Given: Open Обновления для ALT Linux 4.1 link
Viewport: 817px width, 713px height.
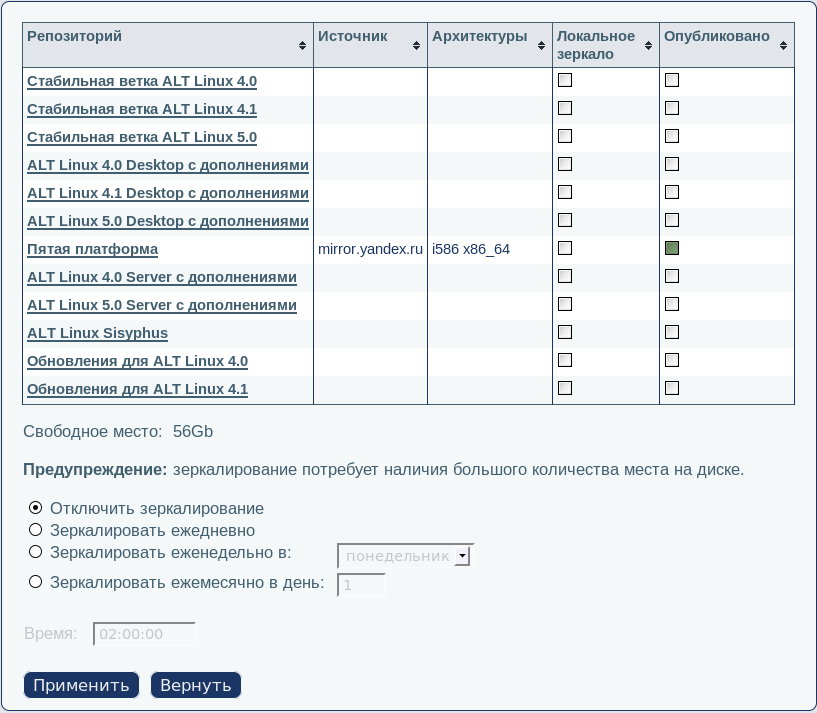Looking at the screenshot, I should [137, 389].
